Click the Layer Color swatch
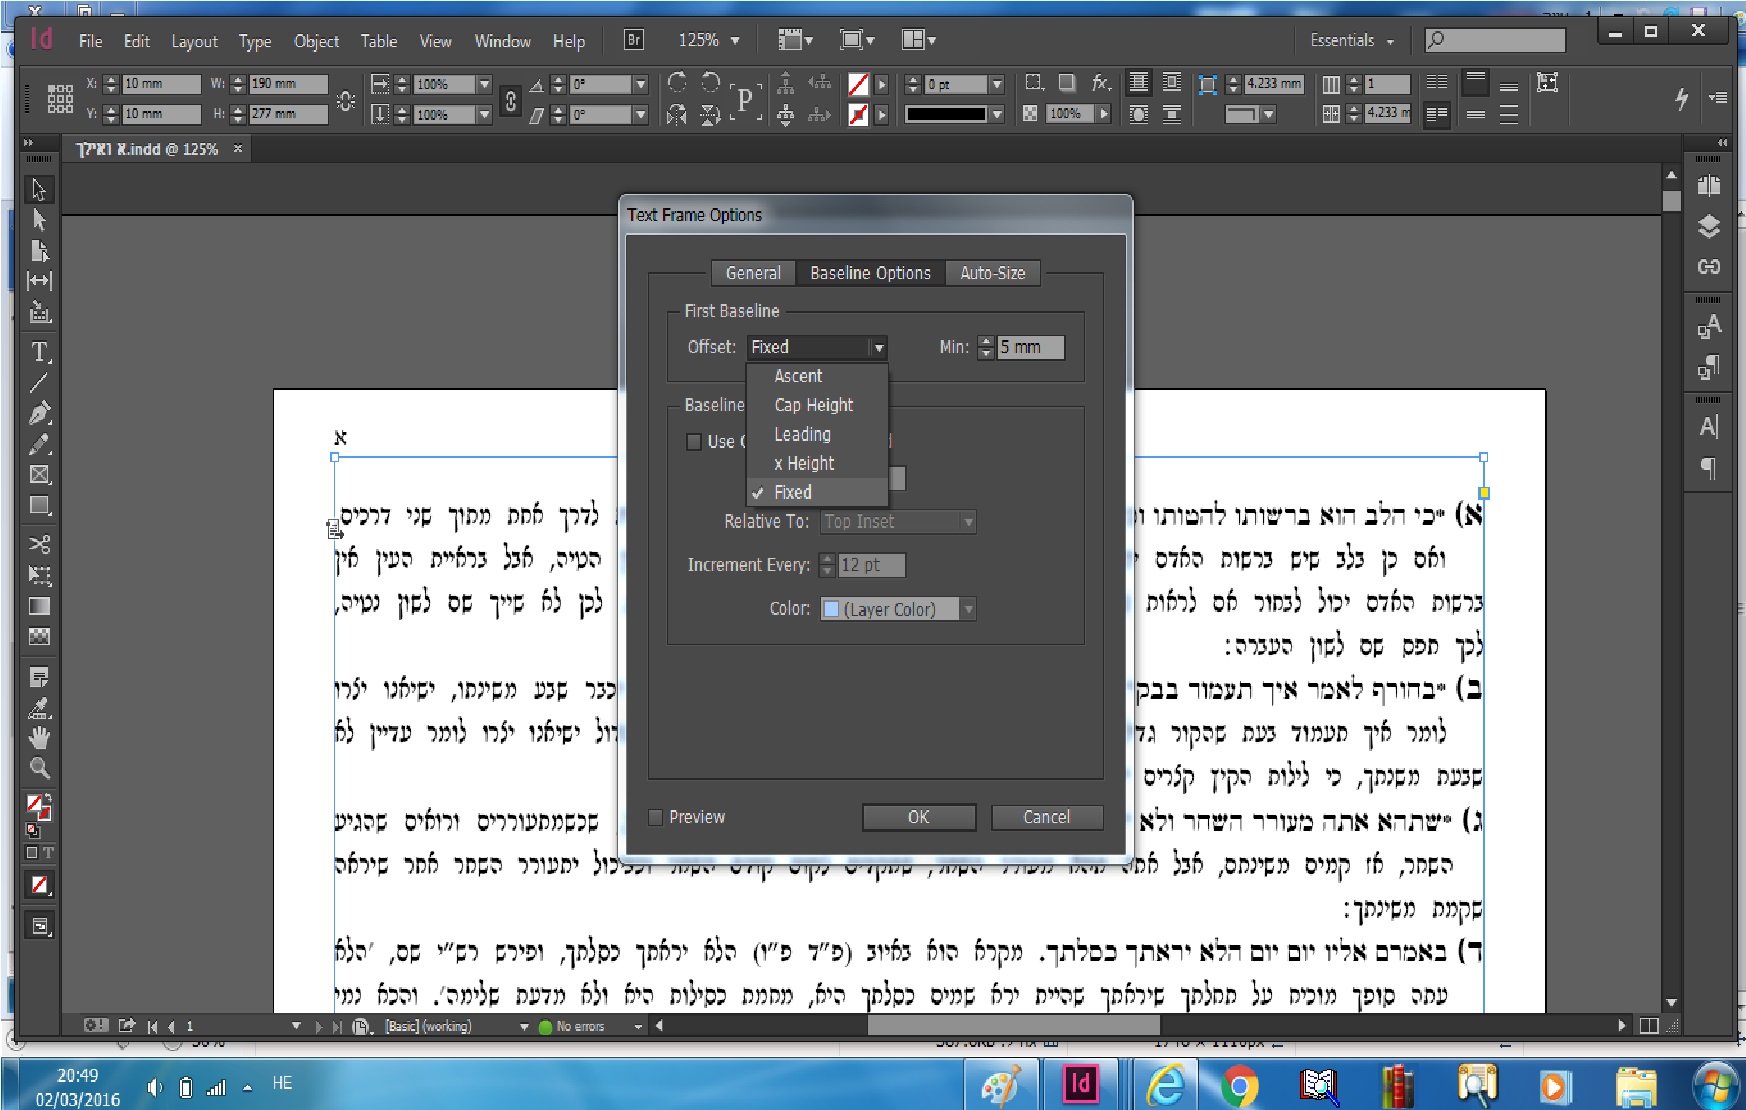The height and width of the screenshot is (1110, 1746). (x=831, y=609)
